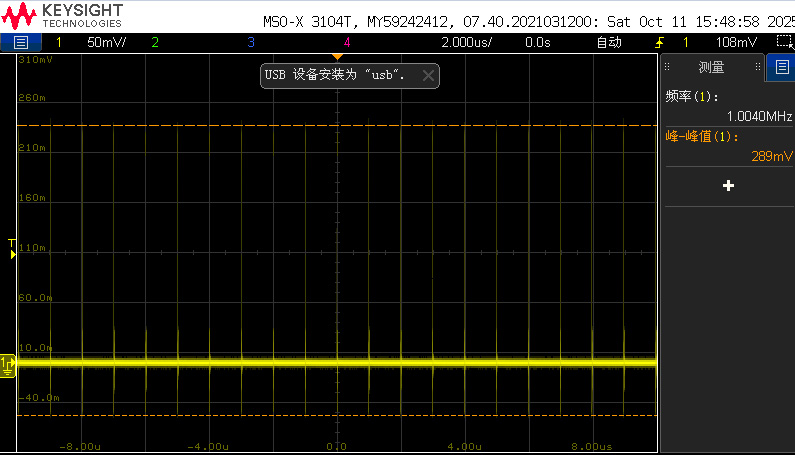Image resolution: width=795 pixels, height=455 pixels.
Task: Click the orange trigger position triangle
Action: (337, 56)
